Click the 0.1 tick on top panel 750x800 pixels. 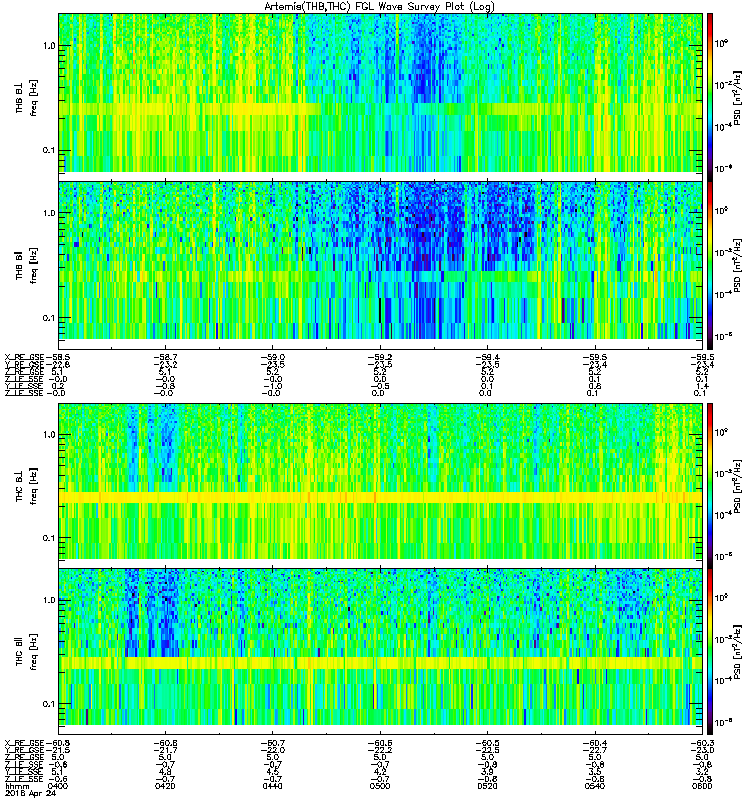[x=49, y=151]
